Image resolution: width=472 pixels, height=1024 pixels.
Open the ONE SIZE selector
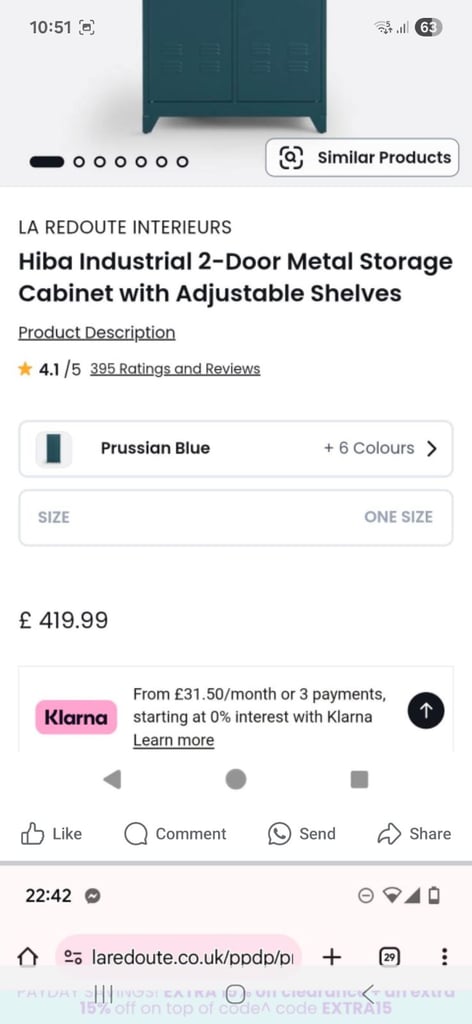(236, 517)
